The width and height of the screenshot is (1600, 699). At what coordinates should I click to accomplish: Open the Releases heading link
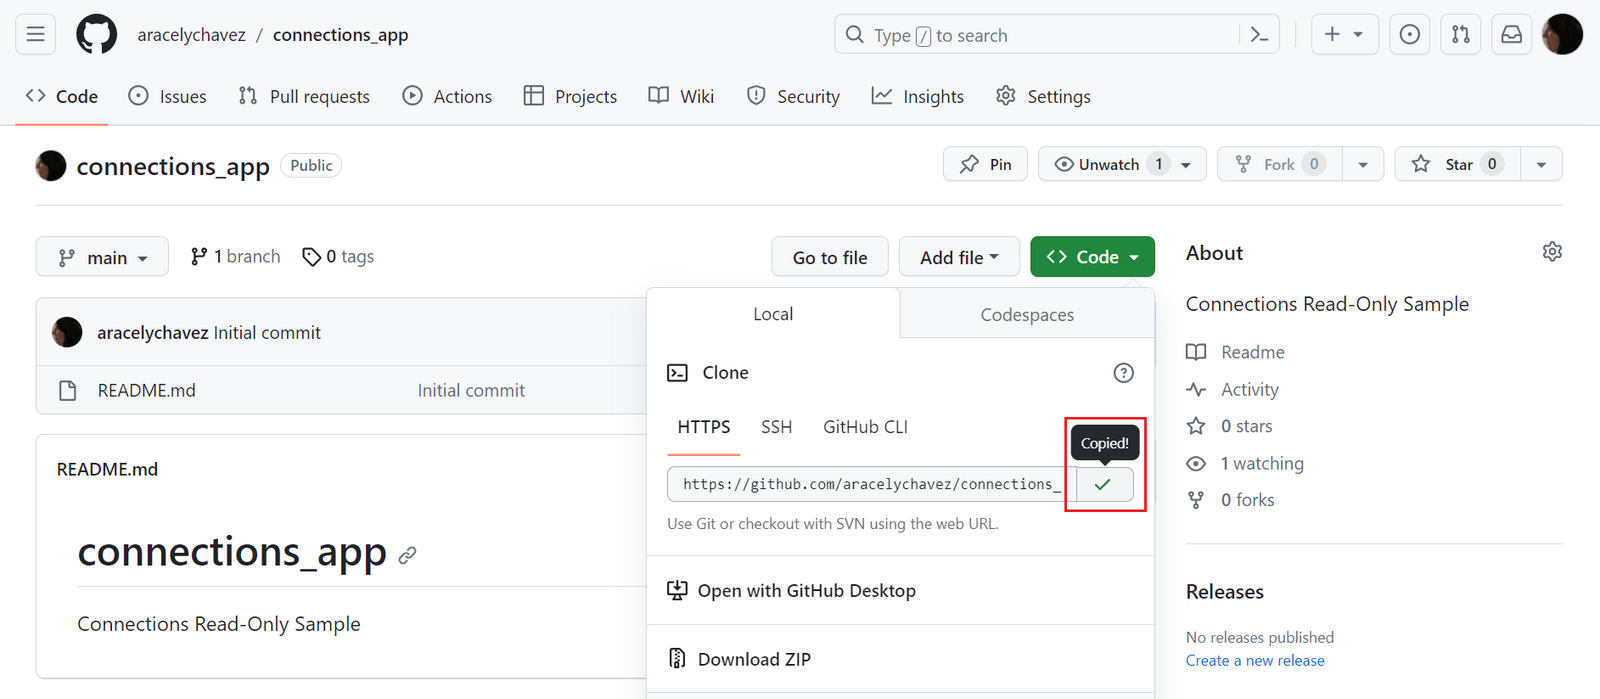click(1225, 592)
